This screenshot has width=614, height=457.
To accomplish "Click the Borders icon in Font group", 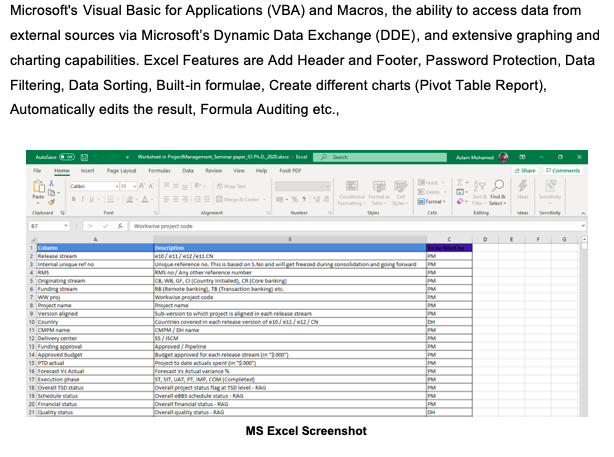I will click(x=110, y=199).
